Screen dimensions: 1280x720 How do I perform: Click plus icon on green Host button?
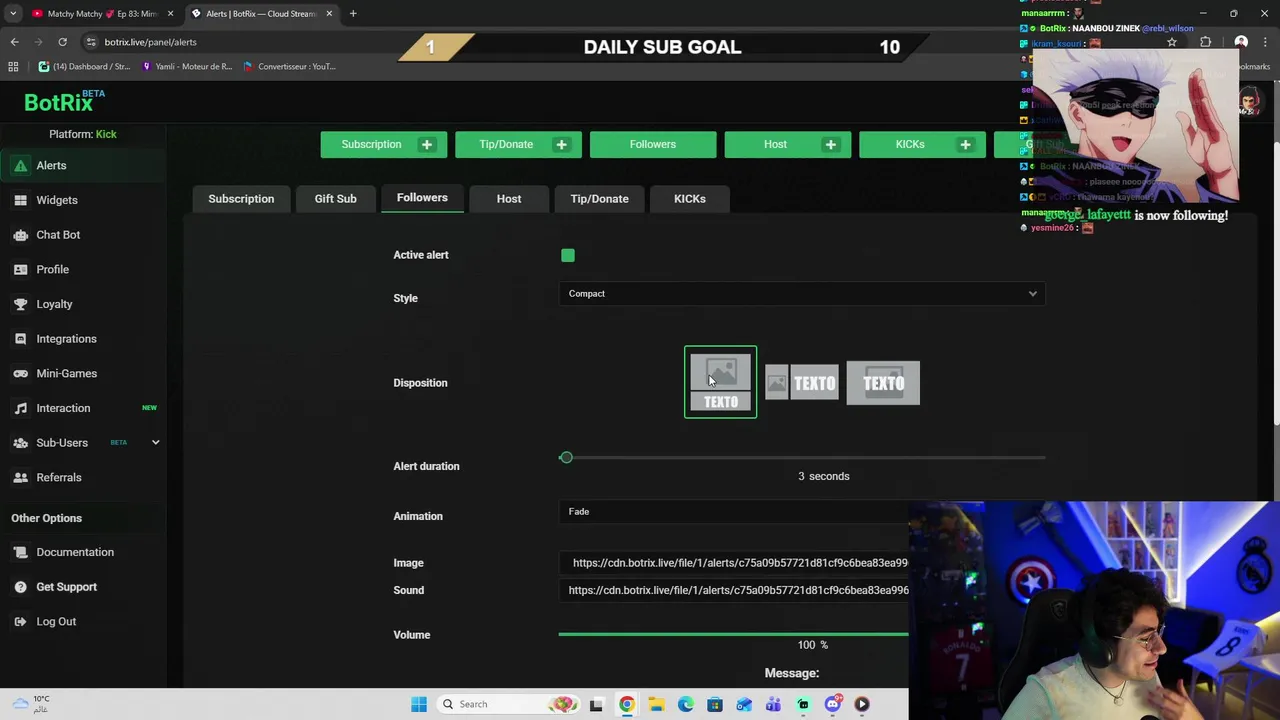tap(831, 145)
